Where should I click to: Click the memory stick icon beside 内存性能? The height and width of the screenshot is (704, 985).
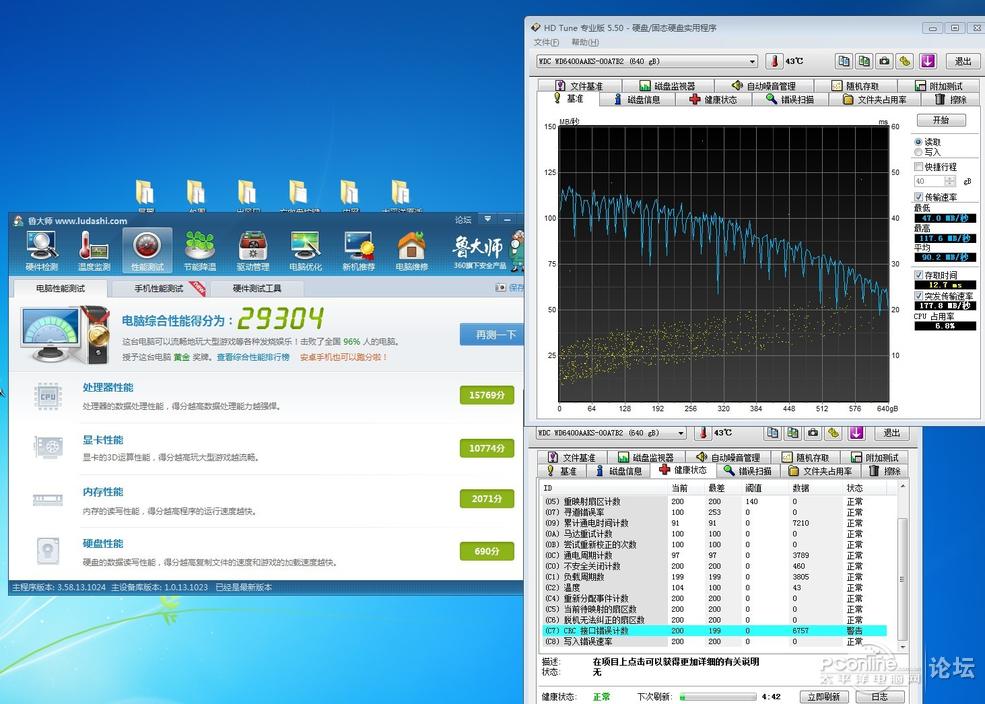[48, 500]
